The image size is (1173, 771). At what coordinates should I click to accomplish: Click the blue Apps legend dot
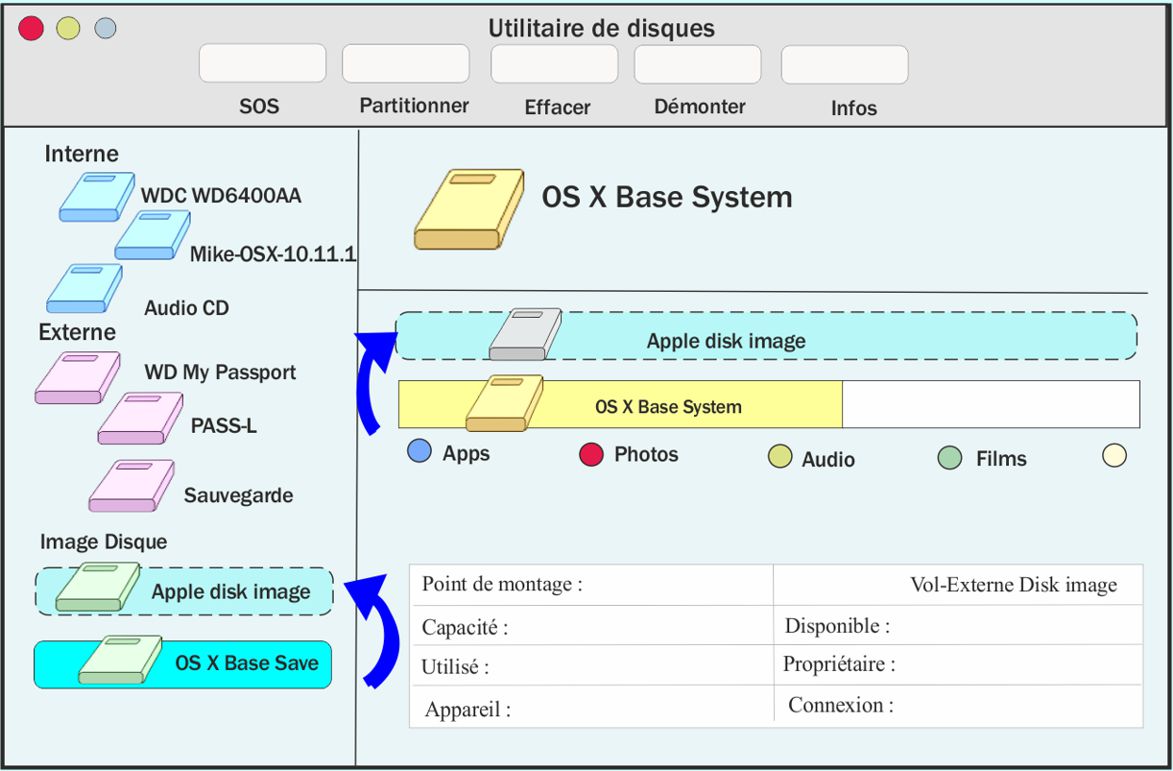coord(419,451)
